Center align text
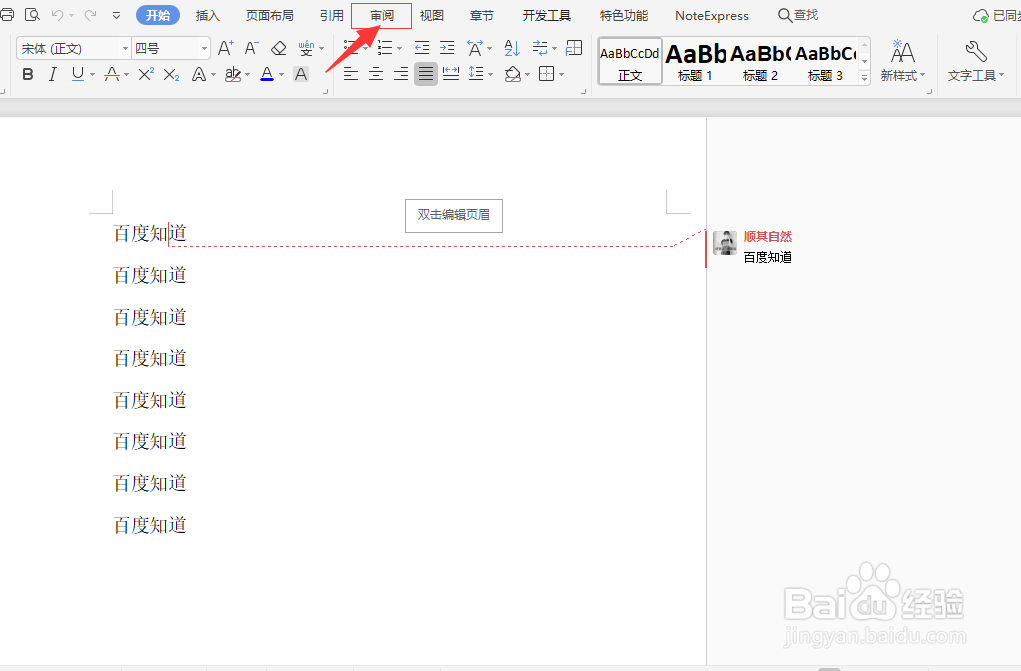 click(376, 74)
